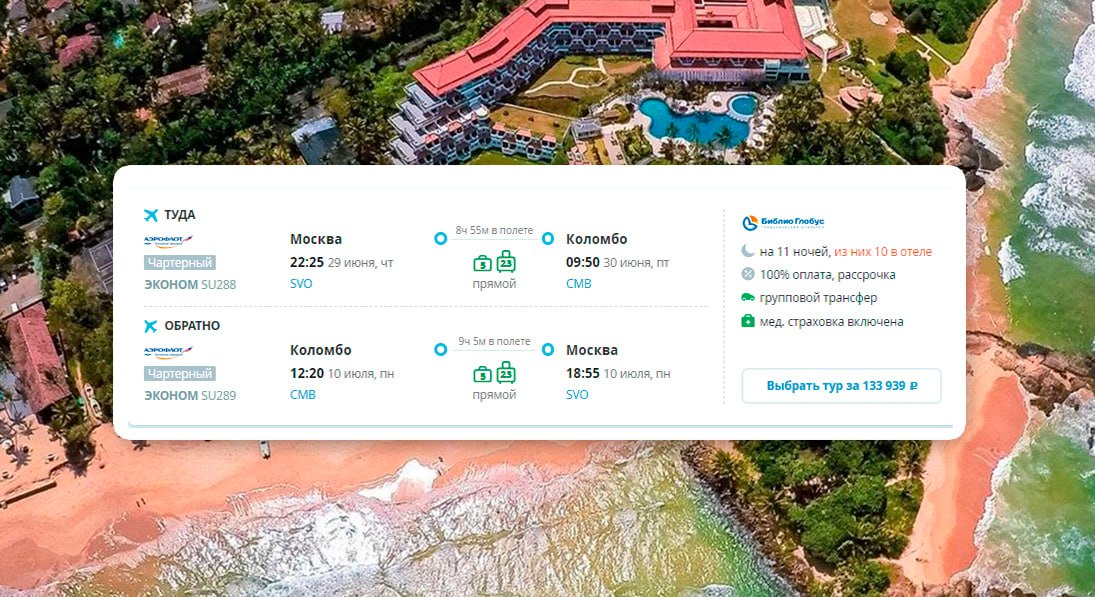Click the medical insurance kit icon
1095x597 pixels.
coord(748,321)
